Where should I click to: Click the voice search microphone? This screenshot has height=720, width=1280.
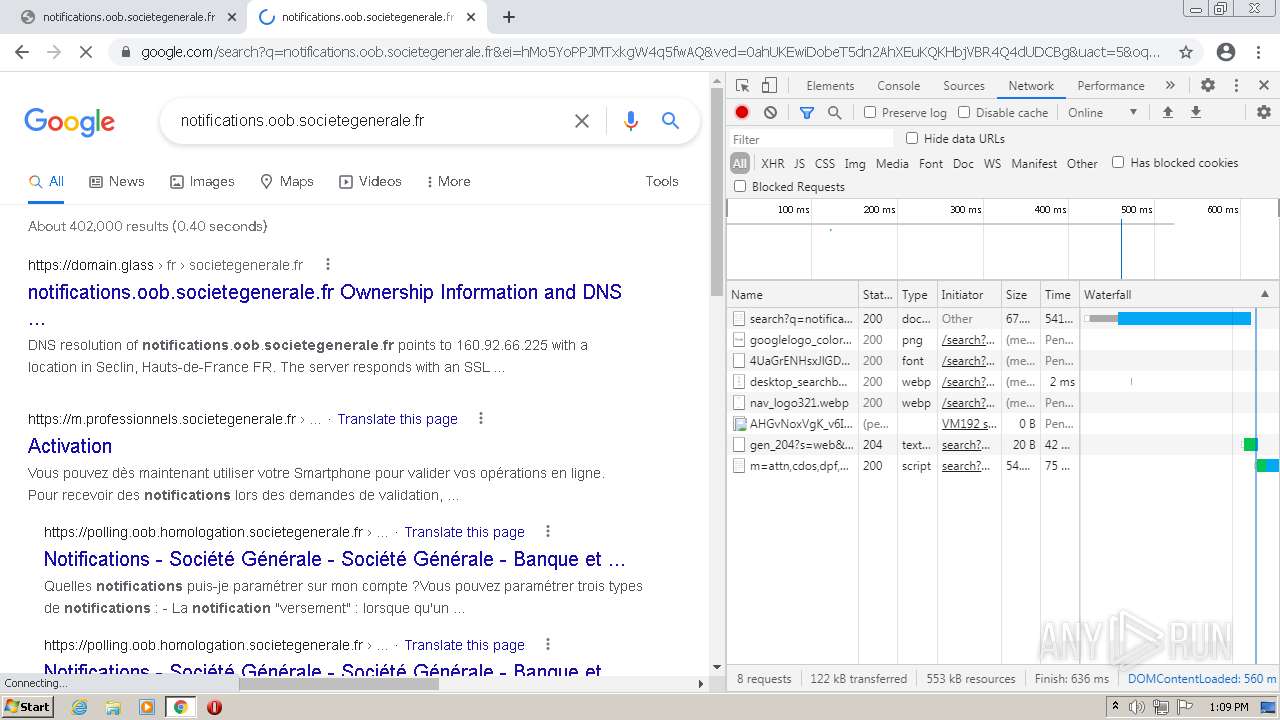[x=630, y=121]
